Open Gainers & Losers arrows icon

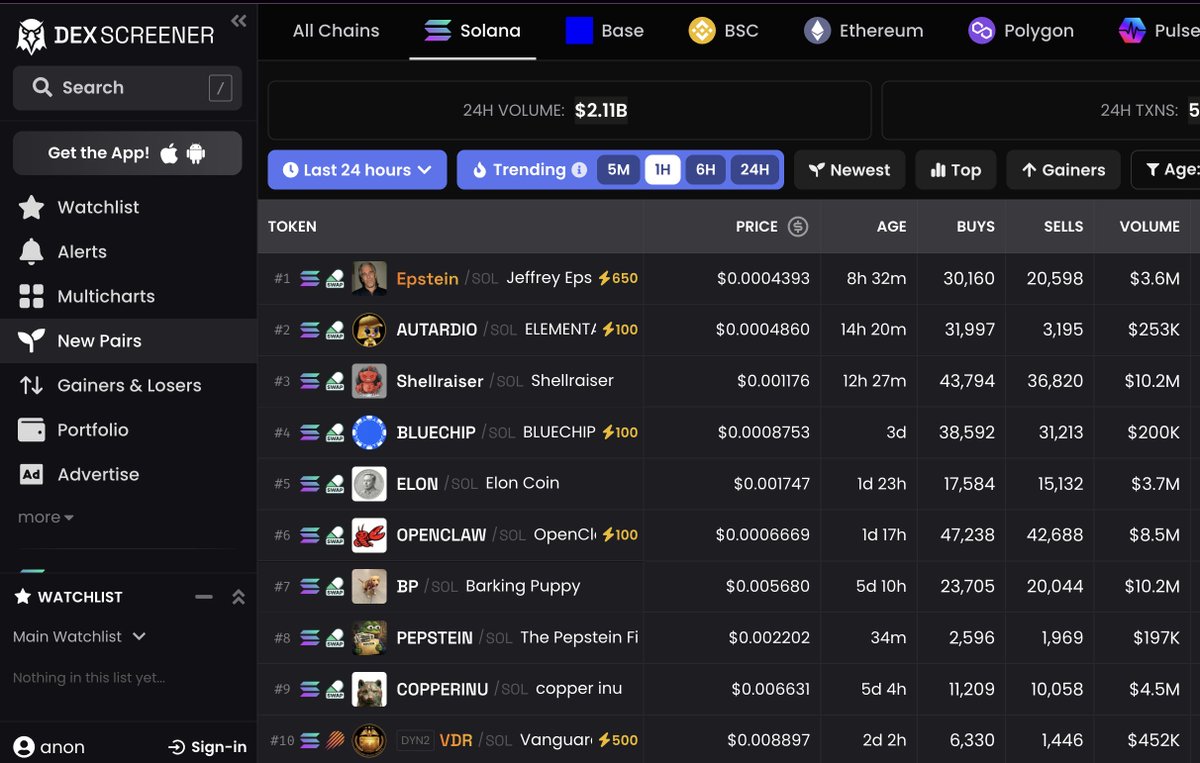[32, 385]
